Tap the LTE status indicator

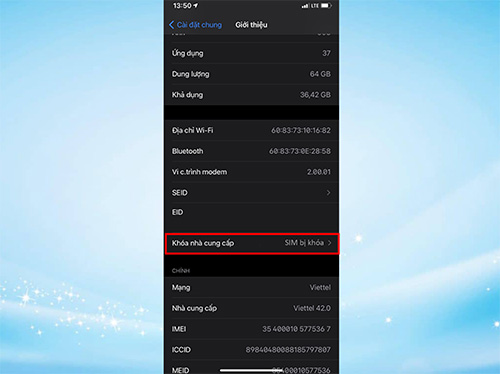(x=315, y=6)
